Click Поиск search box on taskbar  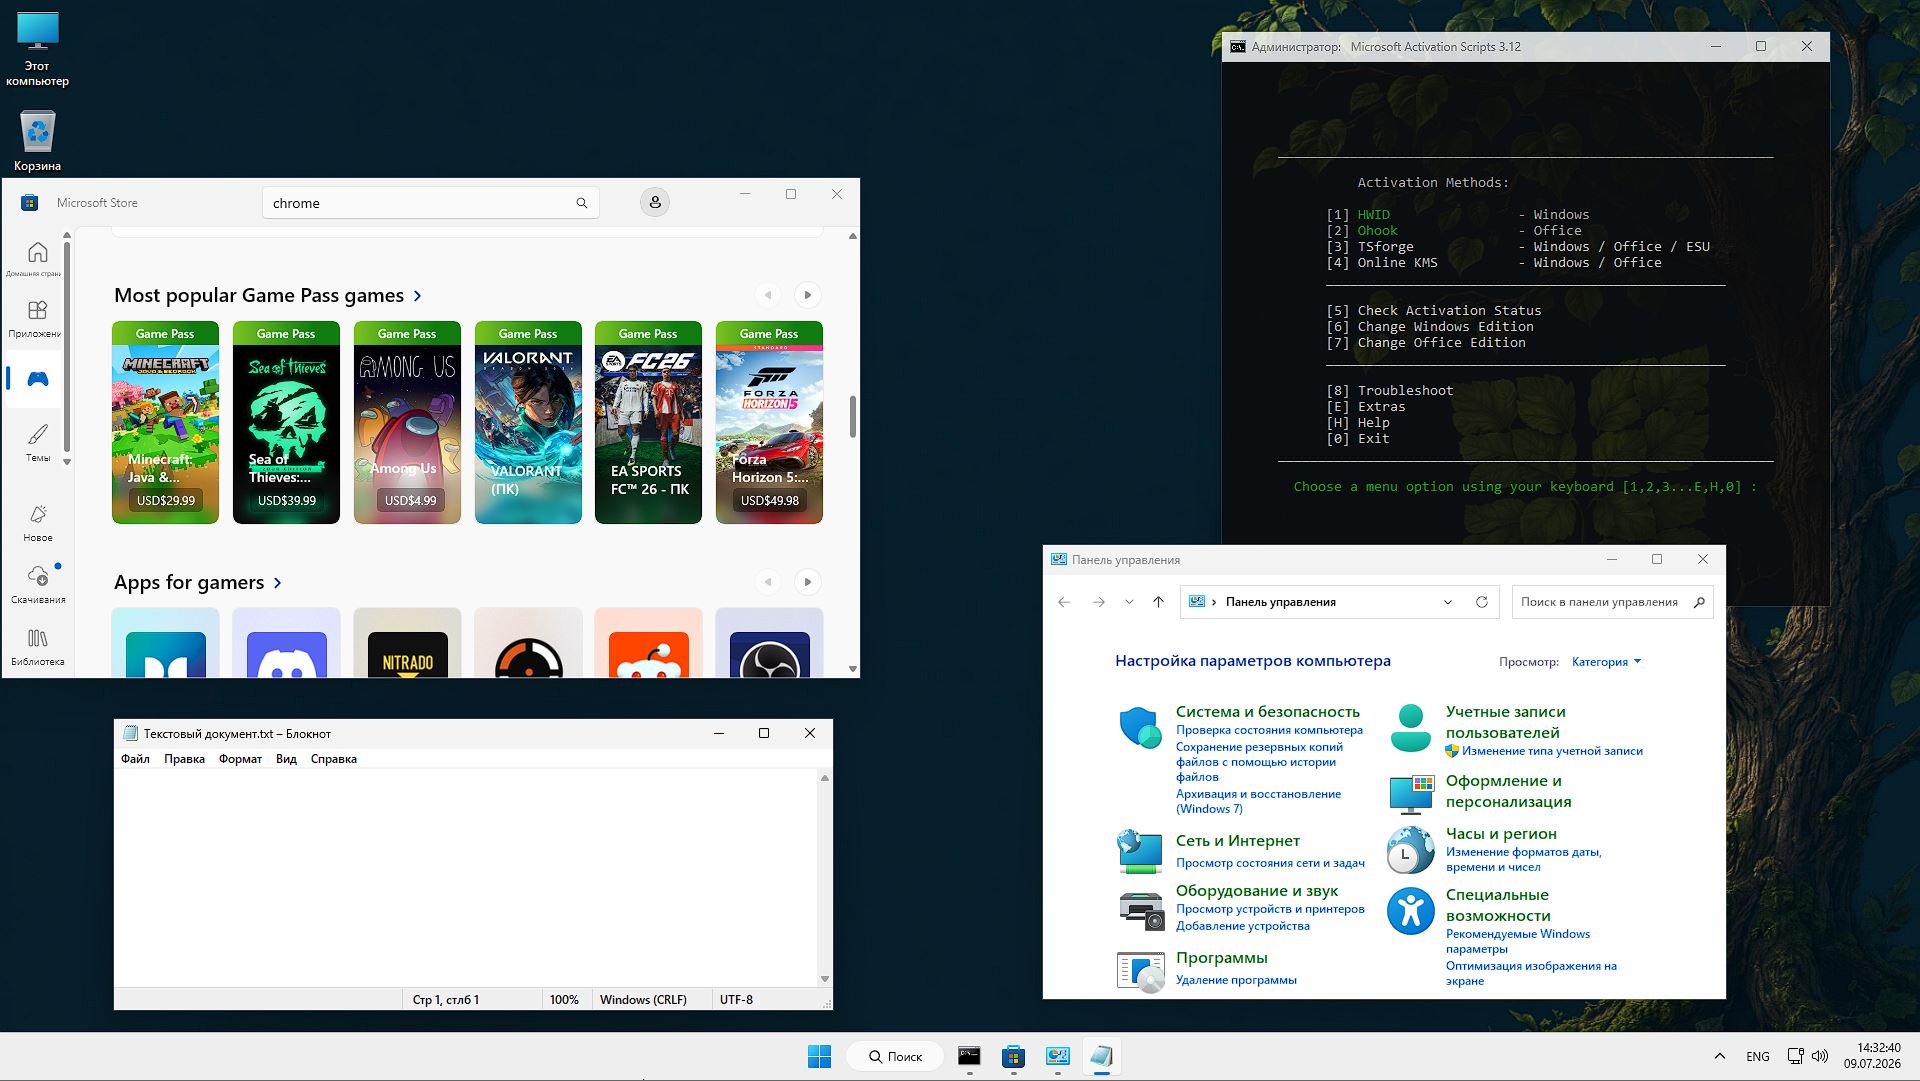(895, 1056)
